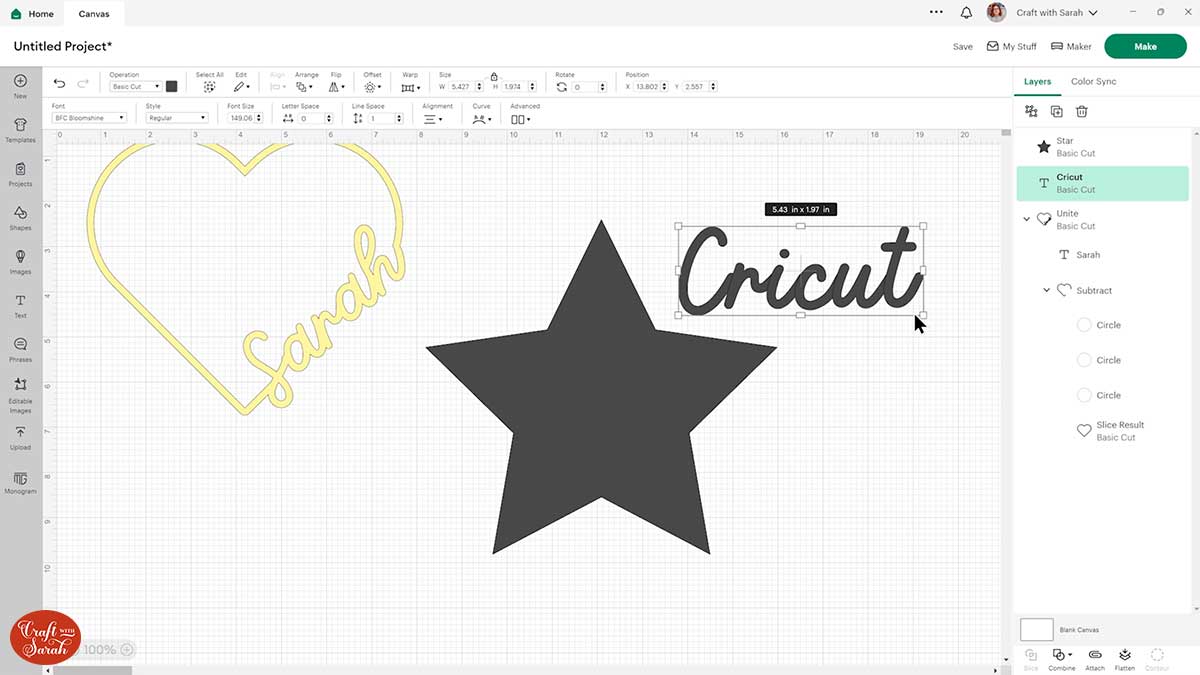
Task: Click the Home icon tab
Action: coord(32,14)
